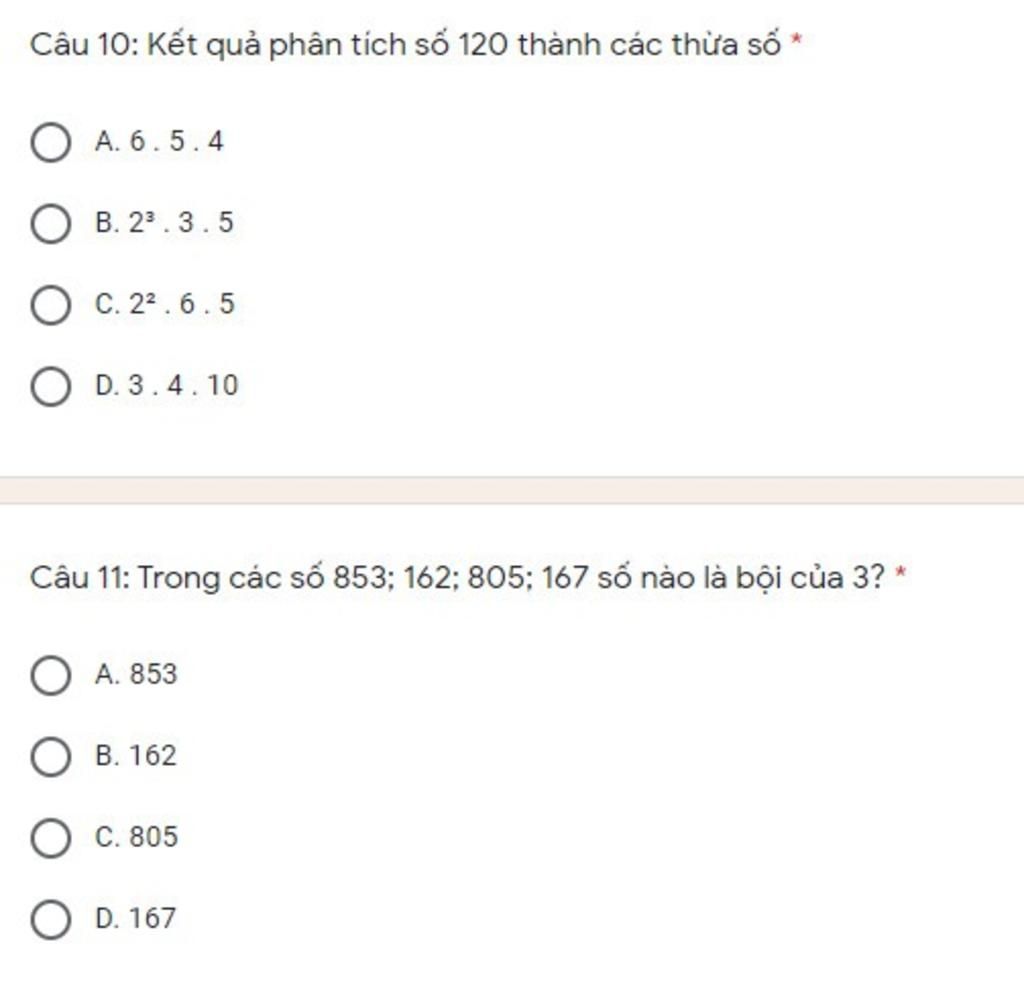1024x991 pixels.
Task: Click the label text "6 . 5 . 4"
Action: click(176, 141)
